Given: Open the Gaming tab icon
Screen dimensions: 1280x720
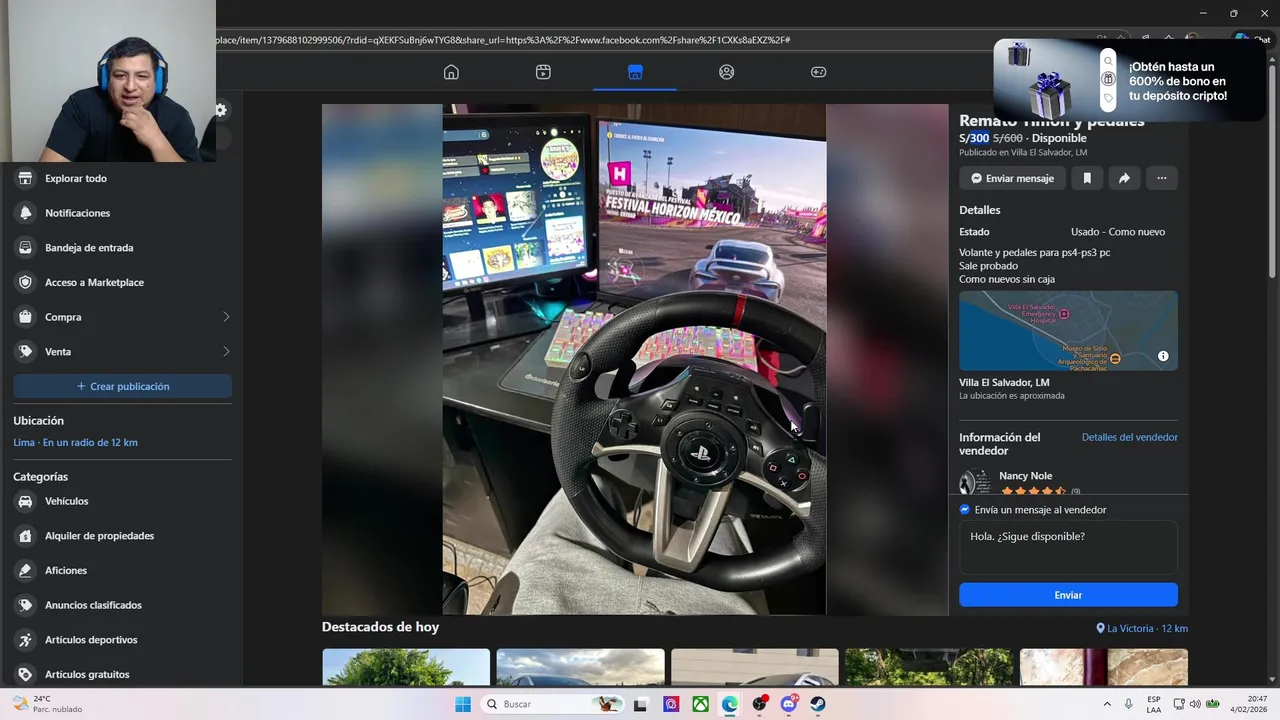Looking at the screenshot, I should (818, 72).
